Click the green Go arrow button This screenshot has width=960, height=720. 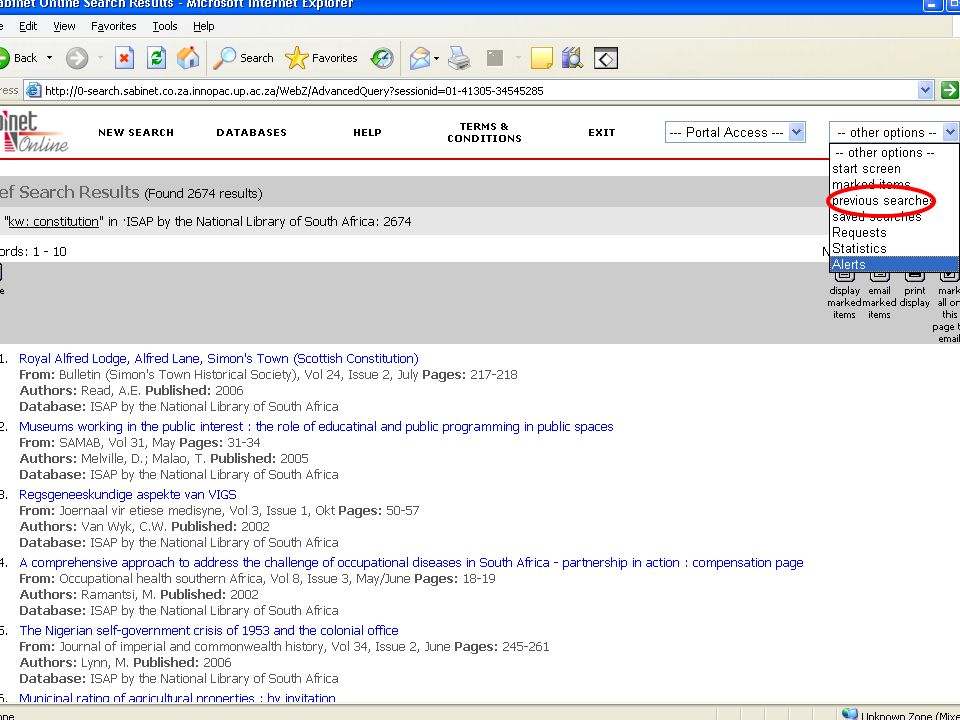[x=950, y=90]
